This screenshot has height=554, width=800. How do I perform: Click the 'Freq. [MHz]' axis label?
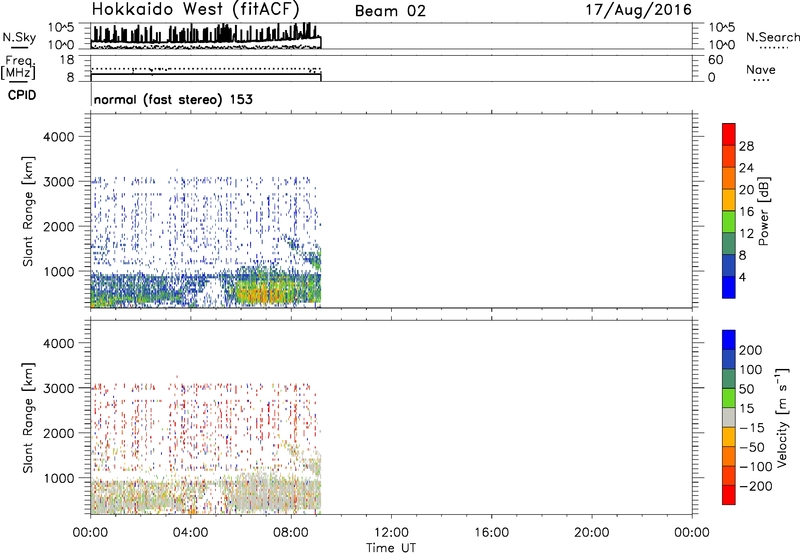(x=19, y=67)
